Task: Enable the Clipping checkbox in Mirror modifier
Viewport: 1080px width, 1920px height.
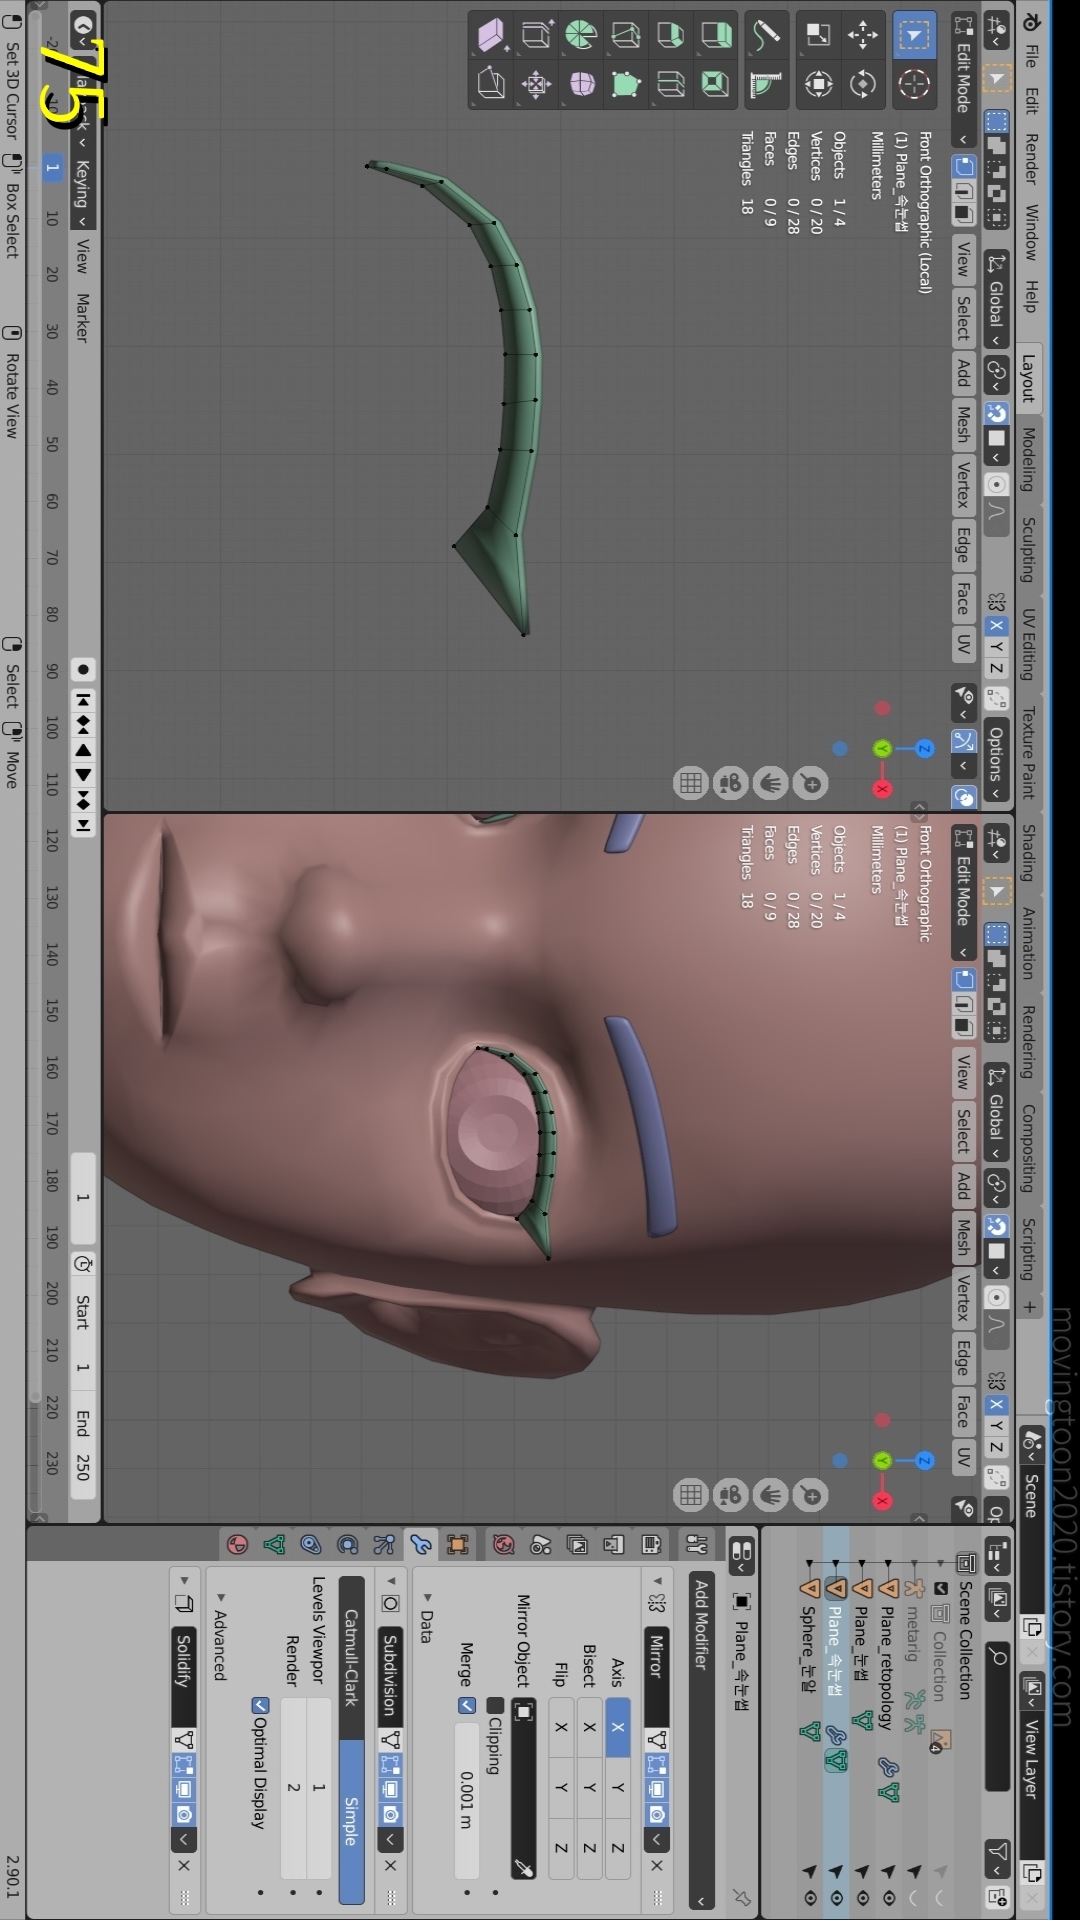Action: (496, 1705)
